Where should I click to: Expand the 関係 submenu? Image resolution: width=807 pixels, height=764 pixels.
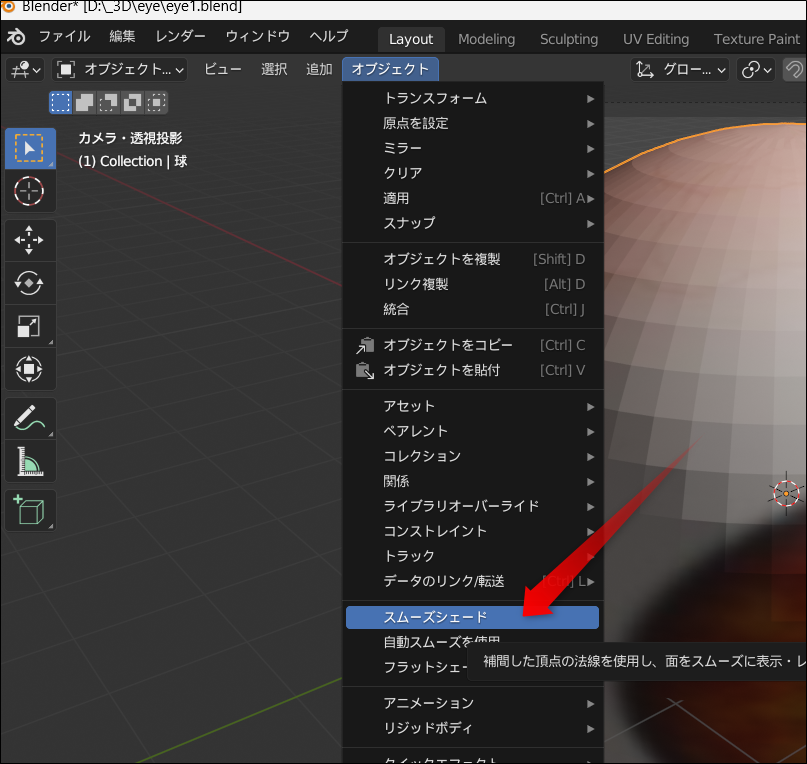472,481
